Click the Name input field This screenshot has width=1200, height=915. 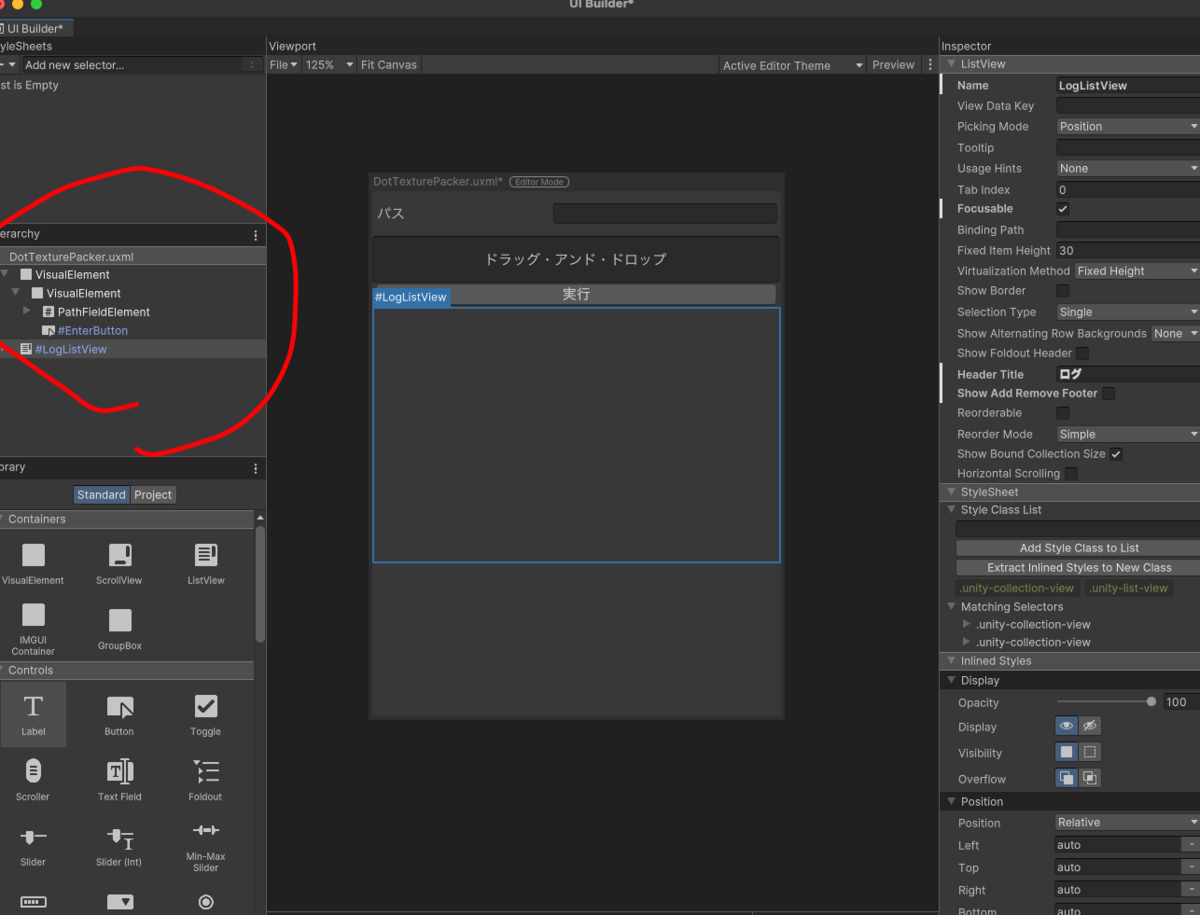click(x=1128, y=86)
